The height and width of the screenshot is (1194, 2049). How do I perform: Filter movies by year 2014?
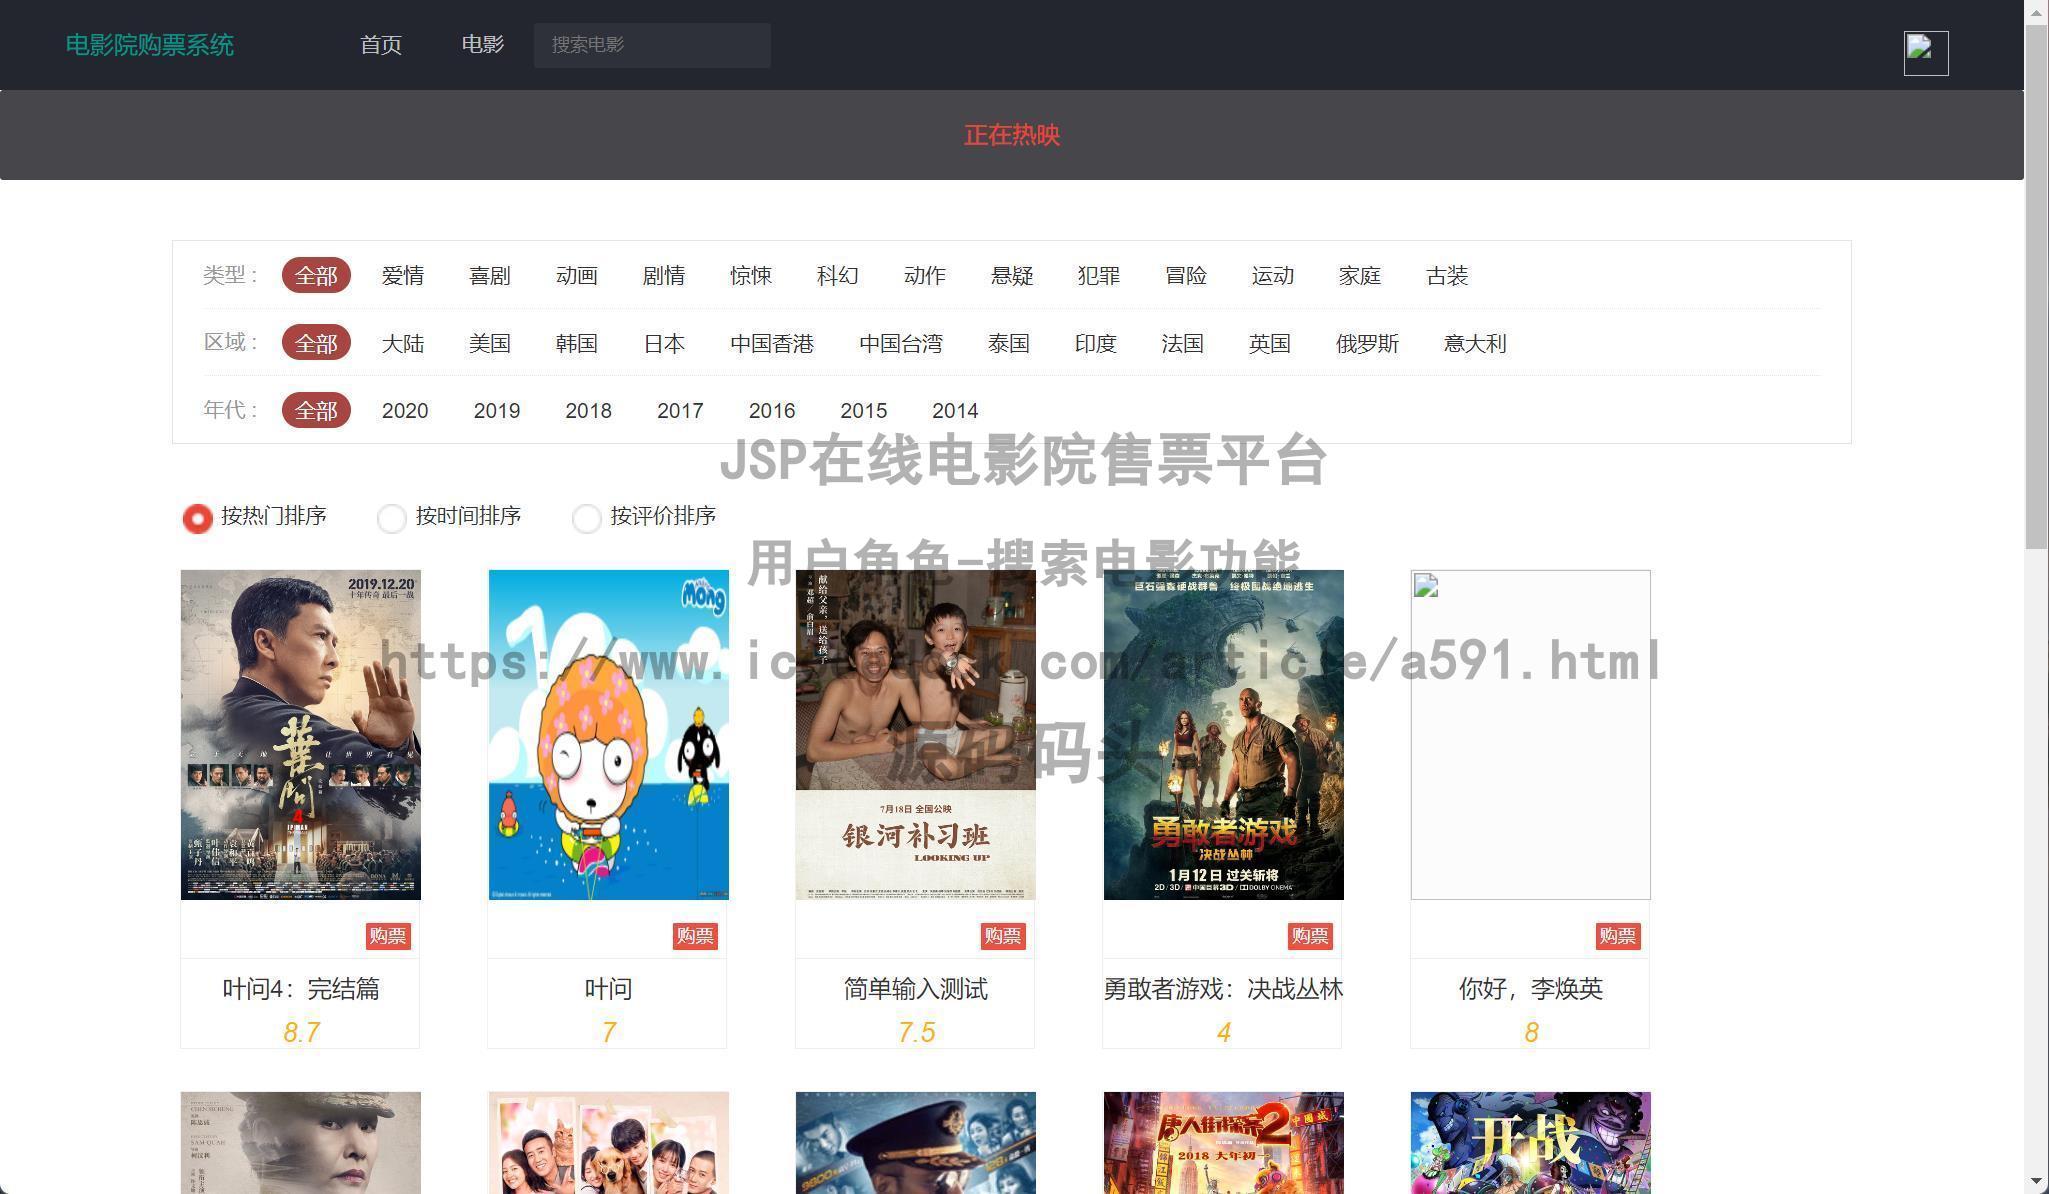pos(954,410)
